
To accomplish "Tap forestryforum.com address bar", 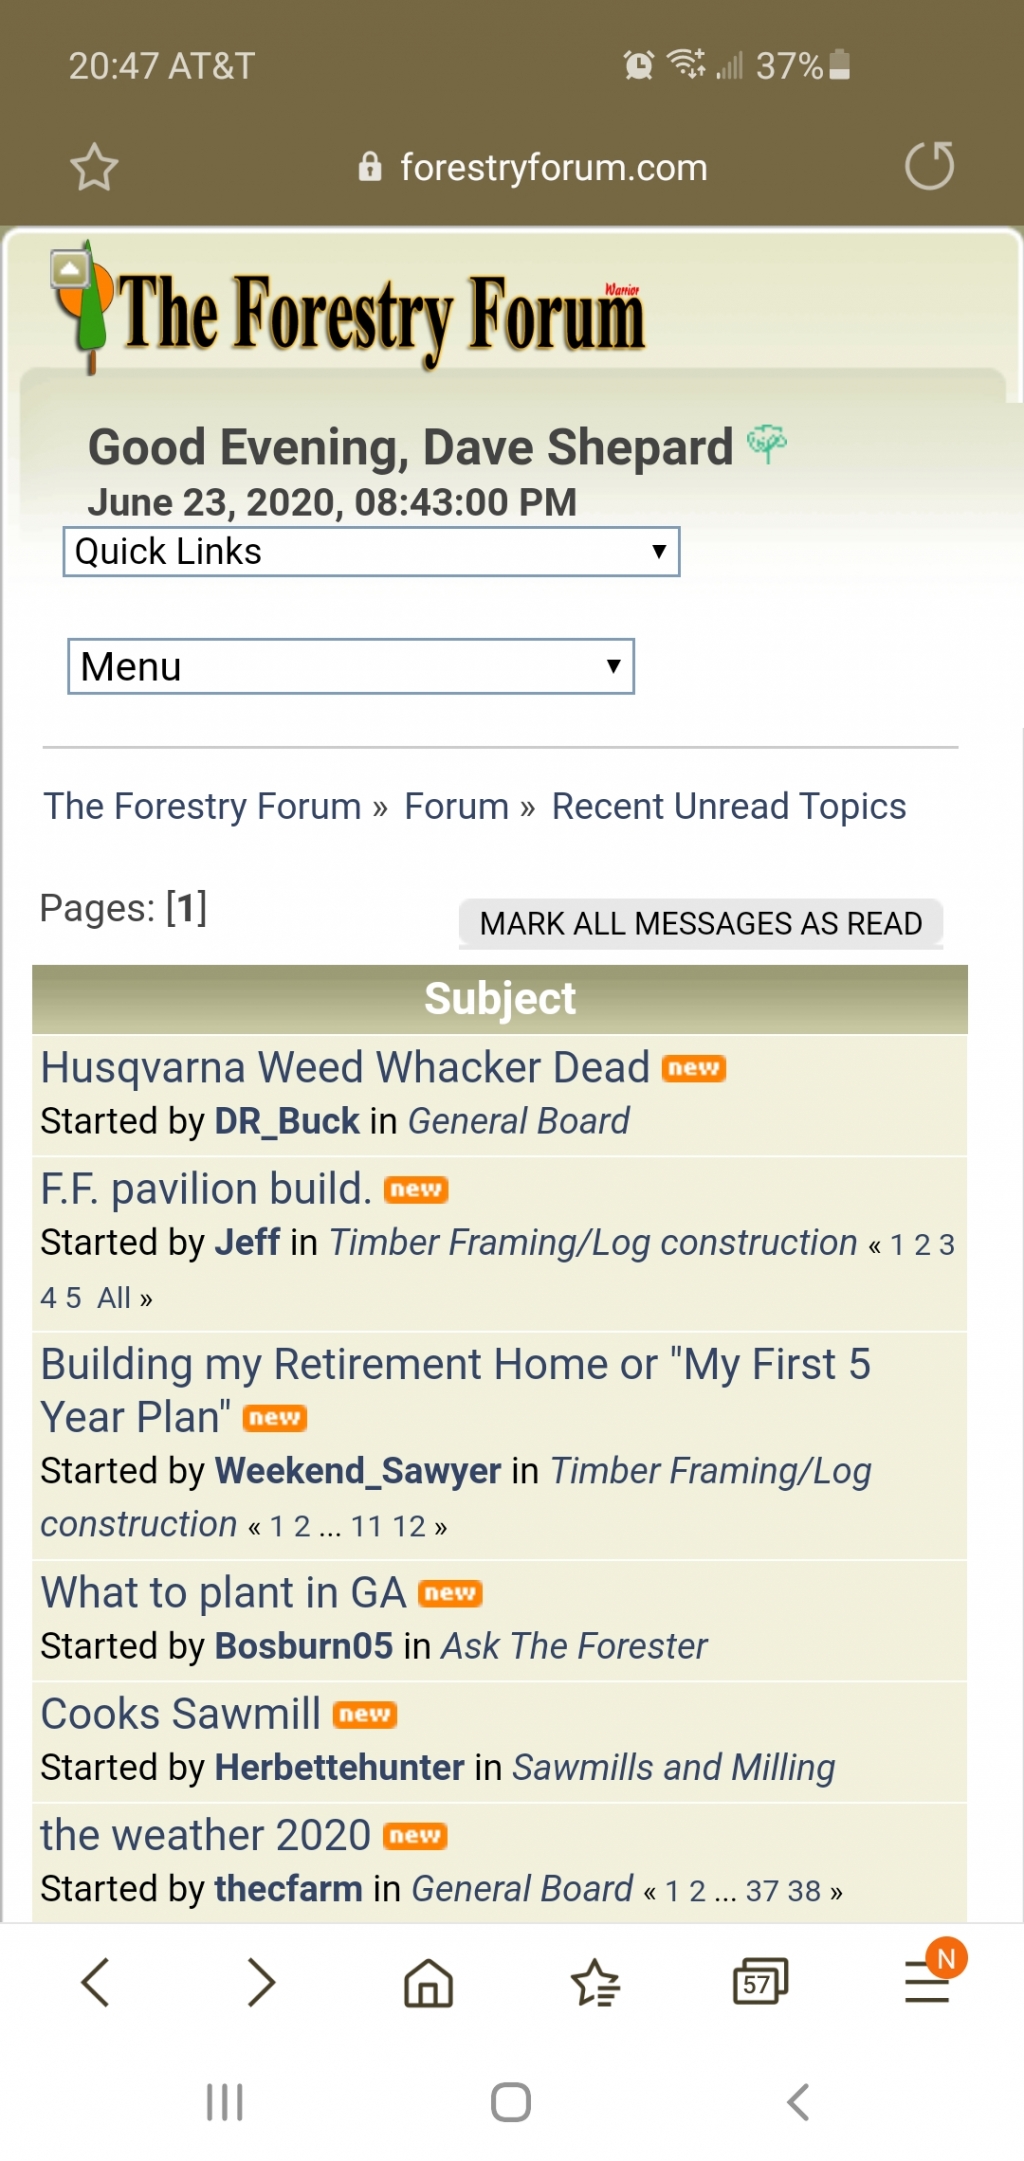I will (x=553, y=167).
